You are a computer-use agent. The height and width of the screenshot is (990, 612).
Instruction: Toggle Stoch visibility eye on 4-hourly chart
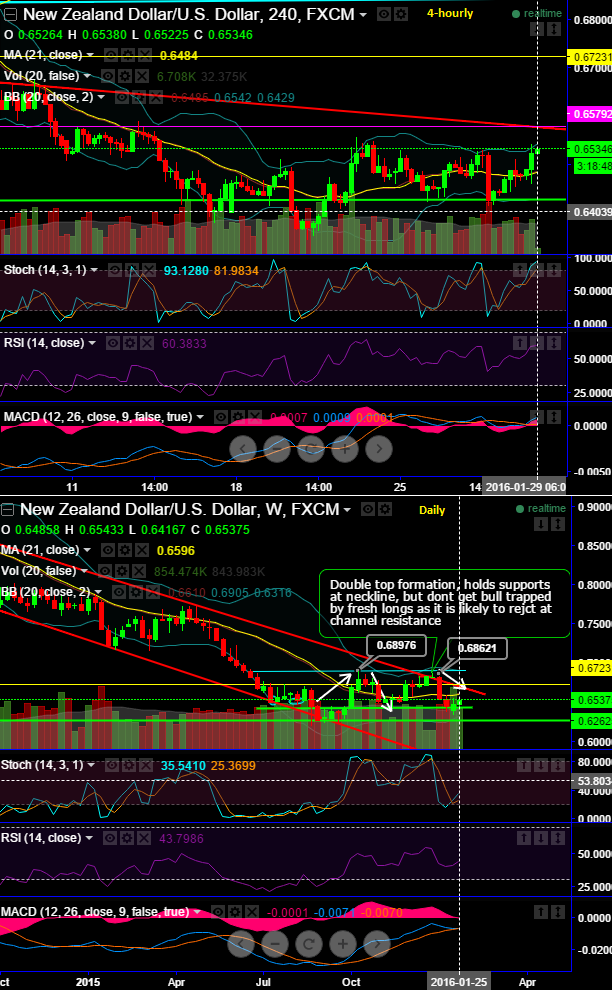coord(114,270)
